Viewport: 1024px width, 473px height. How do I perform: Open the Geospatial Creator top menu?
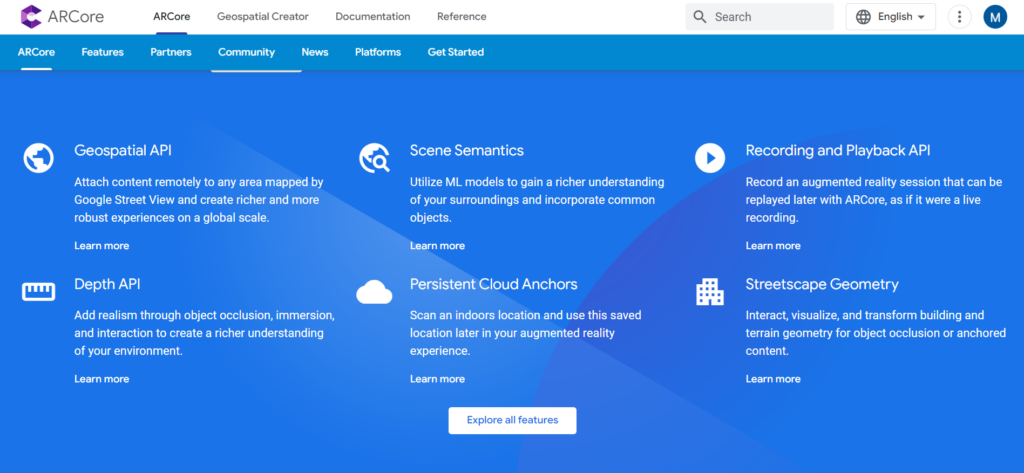(x=263, y=17)
